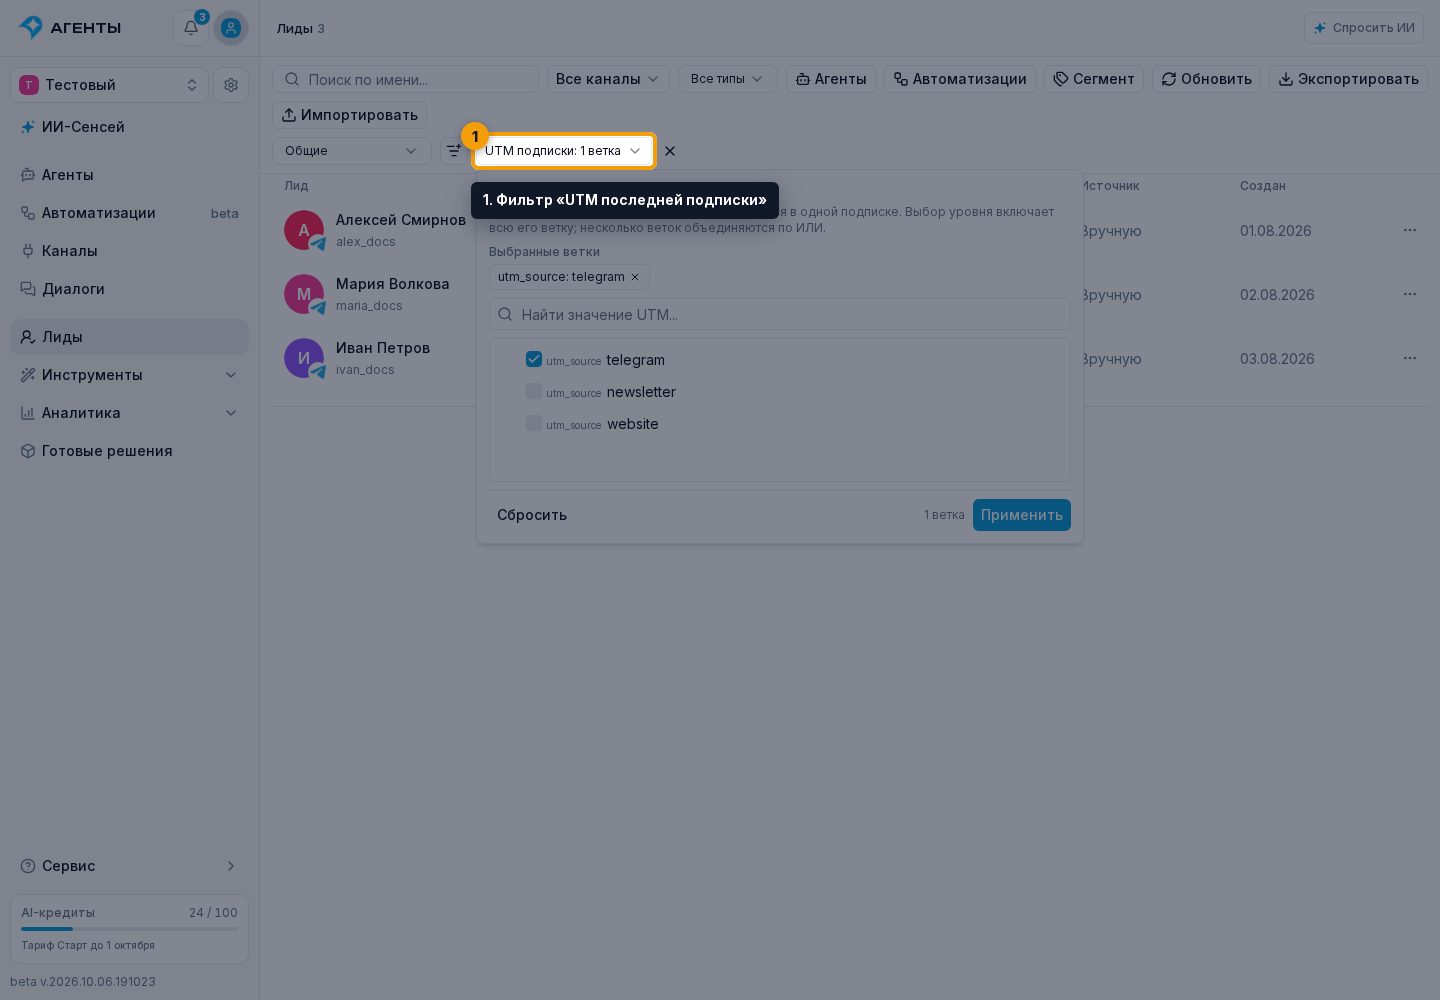
Task: Click the add filter icon
Action: pyautogui.click(x=454, y=151)
